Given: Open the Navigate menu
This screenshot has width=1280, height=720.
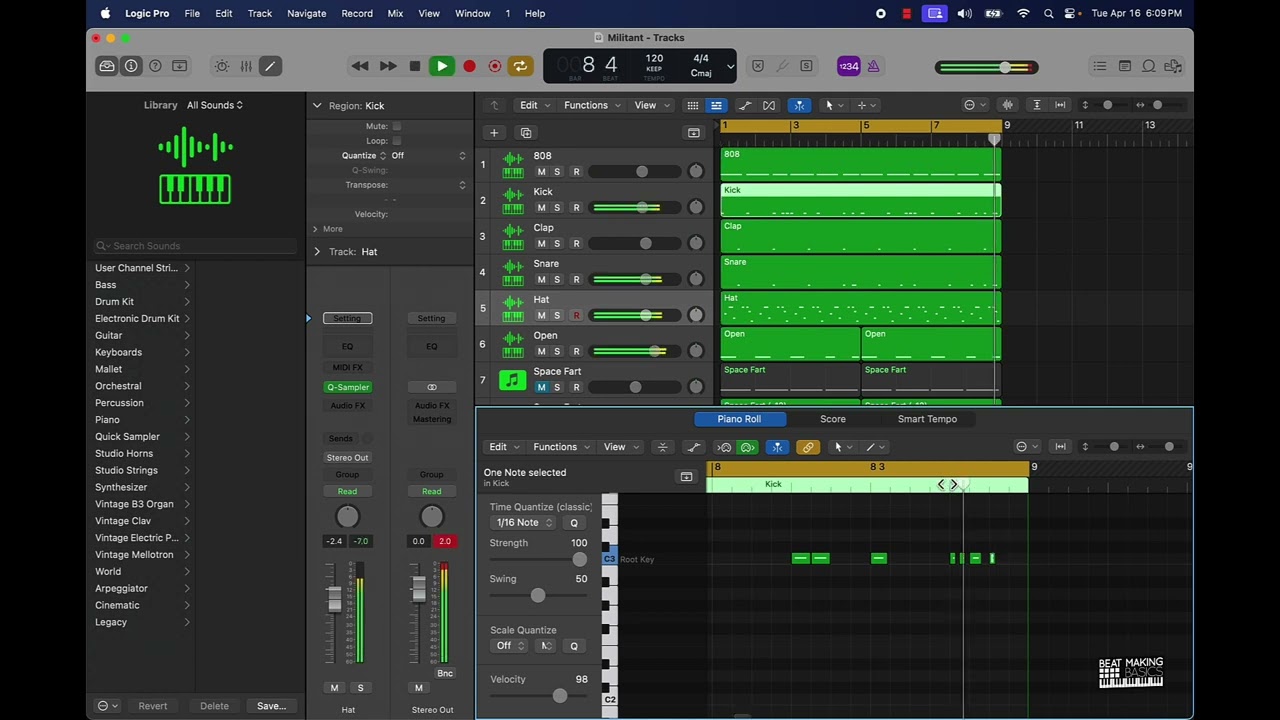Looking at the screenshot, I should coord(306,13).
